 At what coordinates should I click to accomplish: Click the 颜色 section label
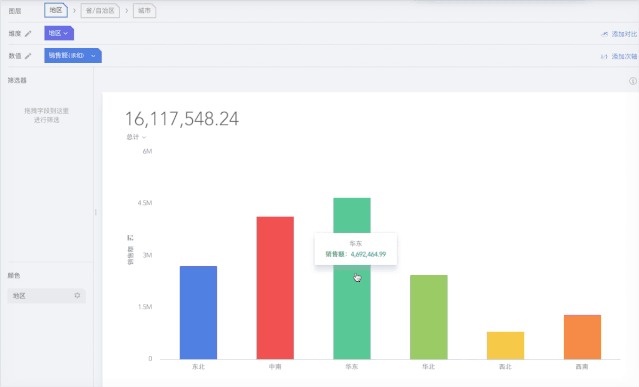coord(14,275)
